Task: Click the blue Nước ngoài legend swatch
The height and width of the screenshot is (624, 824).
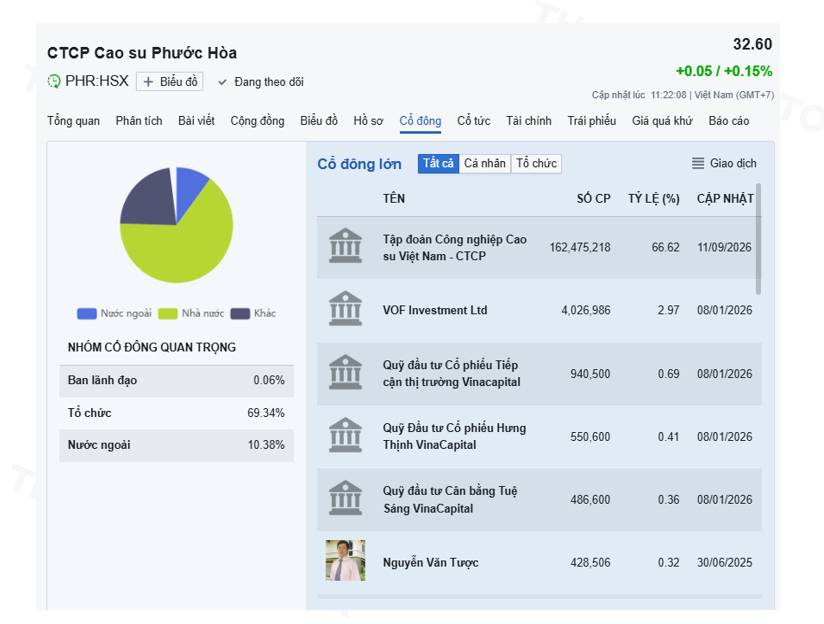Action: [x=87, y=314]
